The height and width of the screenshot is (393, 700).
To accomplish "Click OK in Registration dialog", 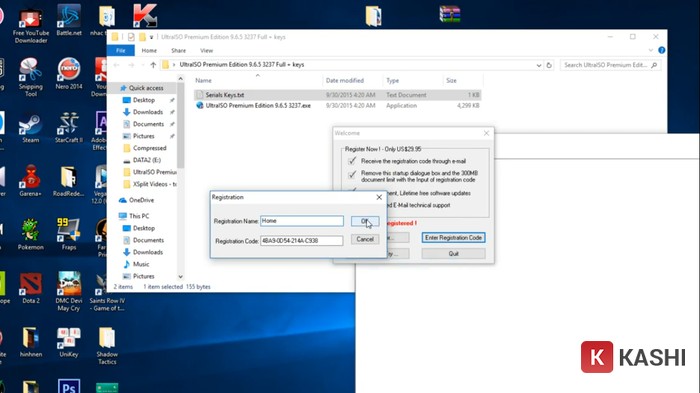I will [x=365, y=221].
